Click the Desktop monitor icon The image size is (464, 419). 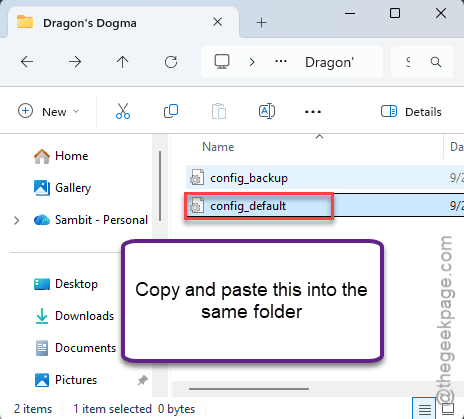pos(42,284)
